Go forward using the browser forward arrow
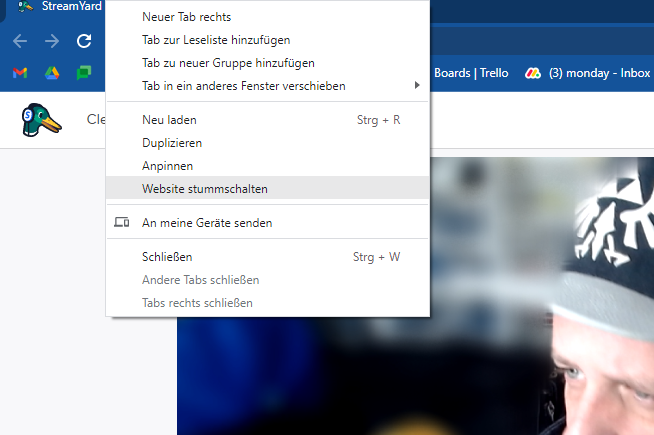 click(52, 41)
